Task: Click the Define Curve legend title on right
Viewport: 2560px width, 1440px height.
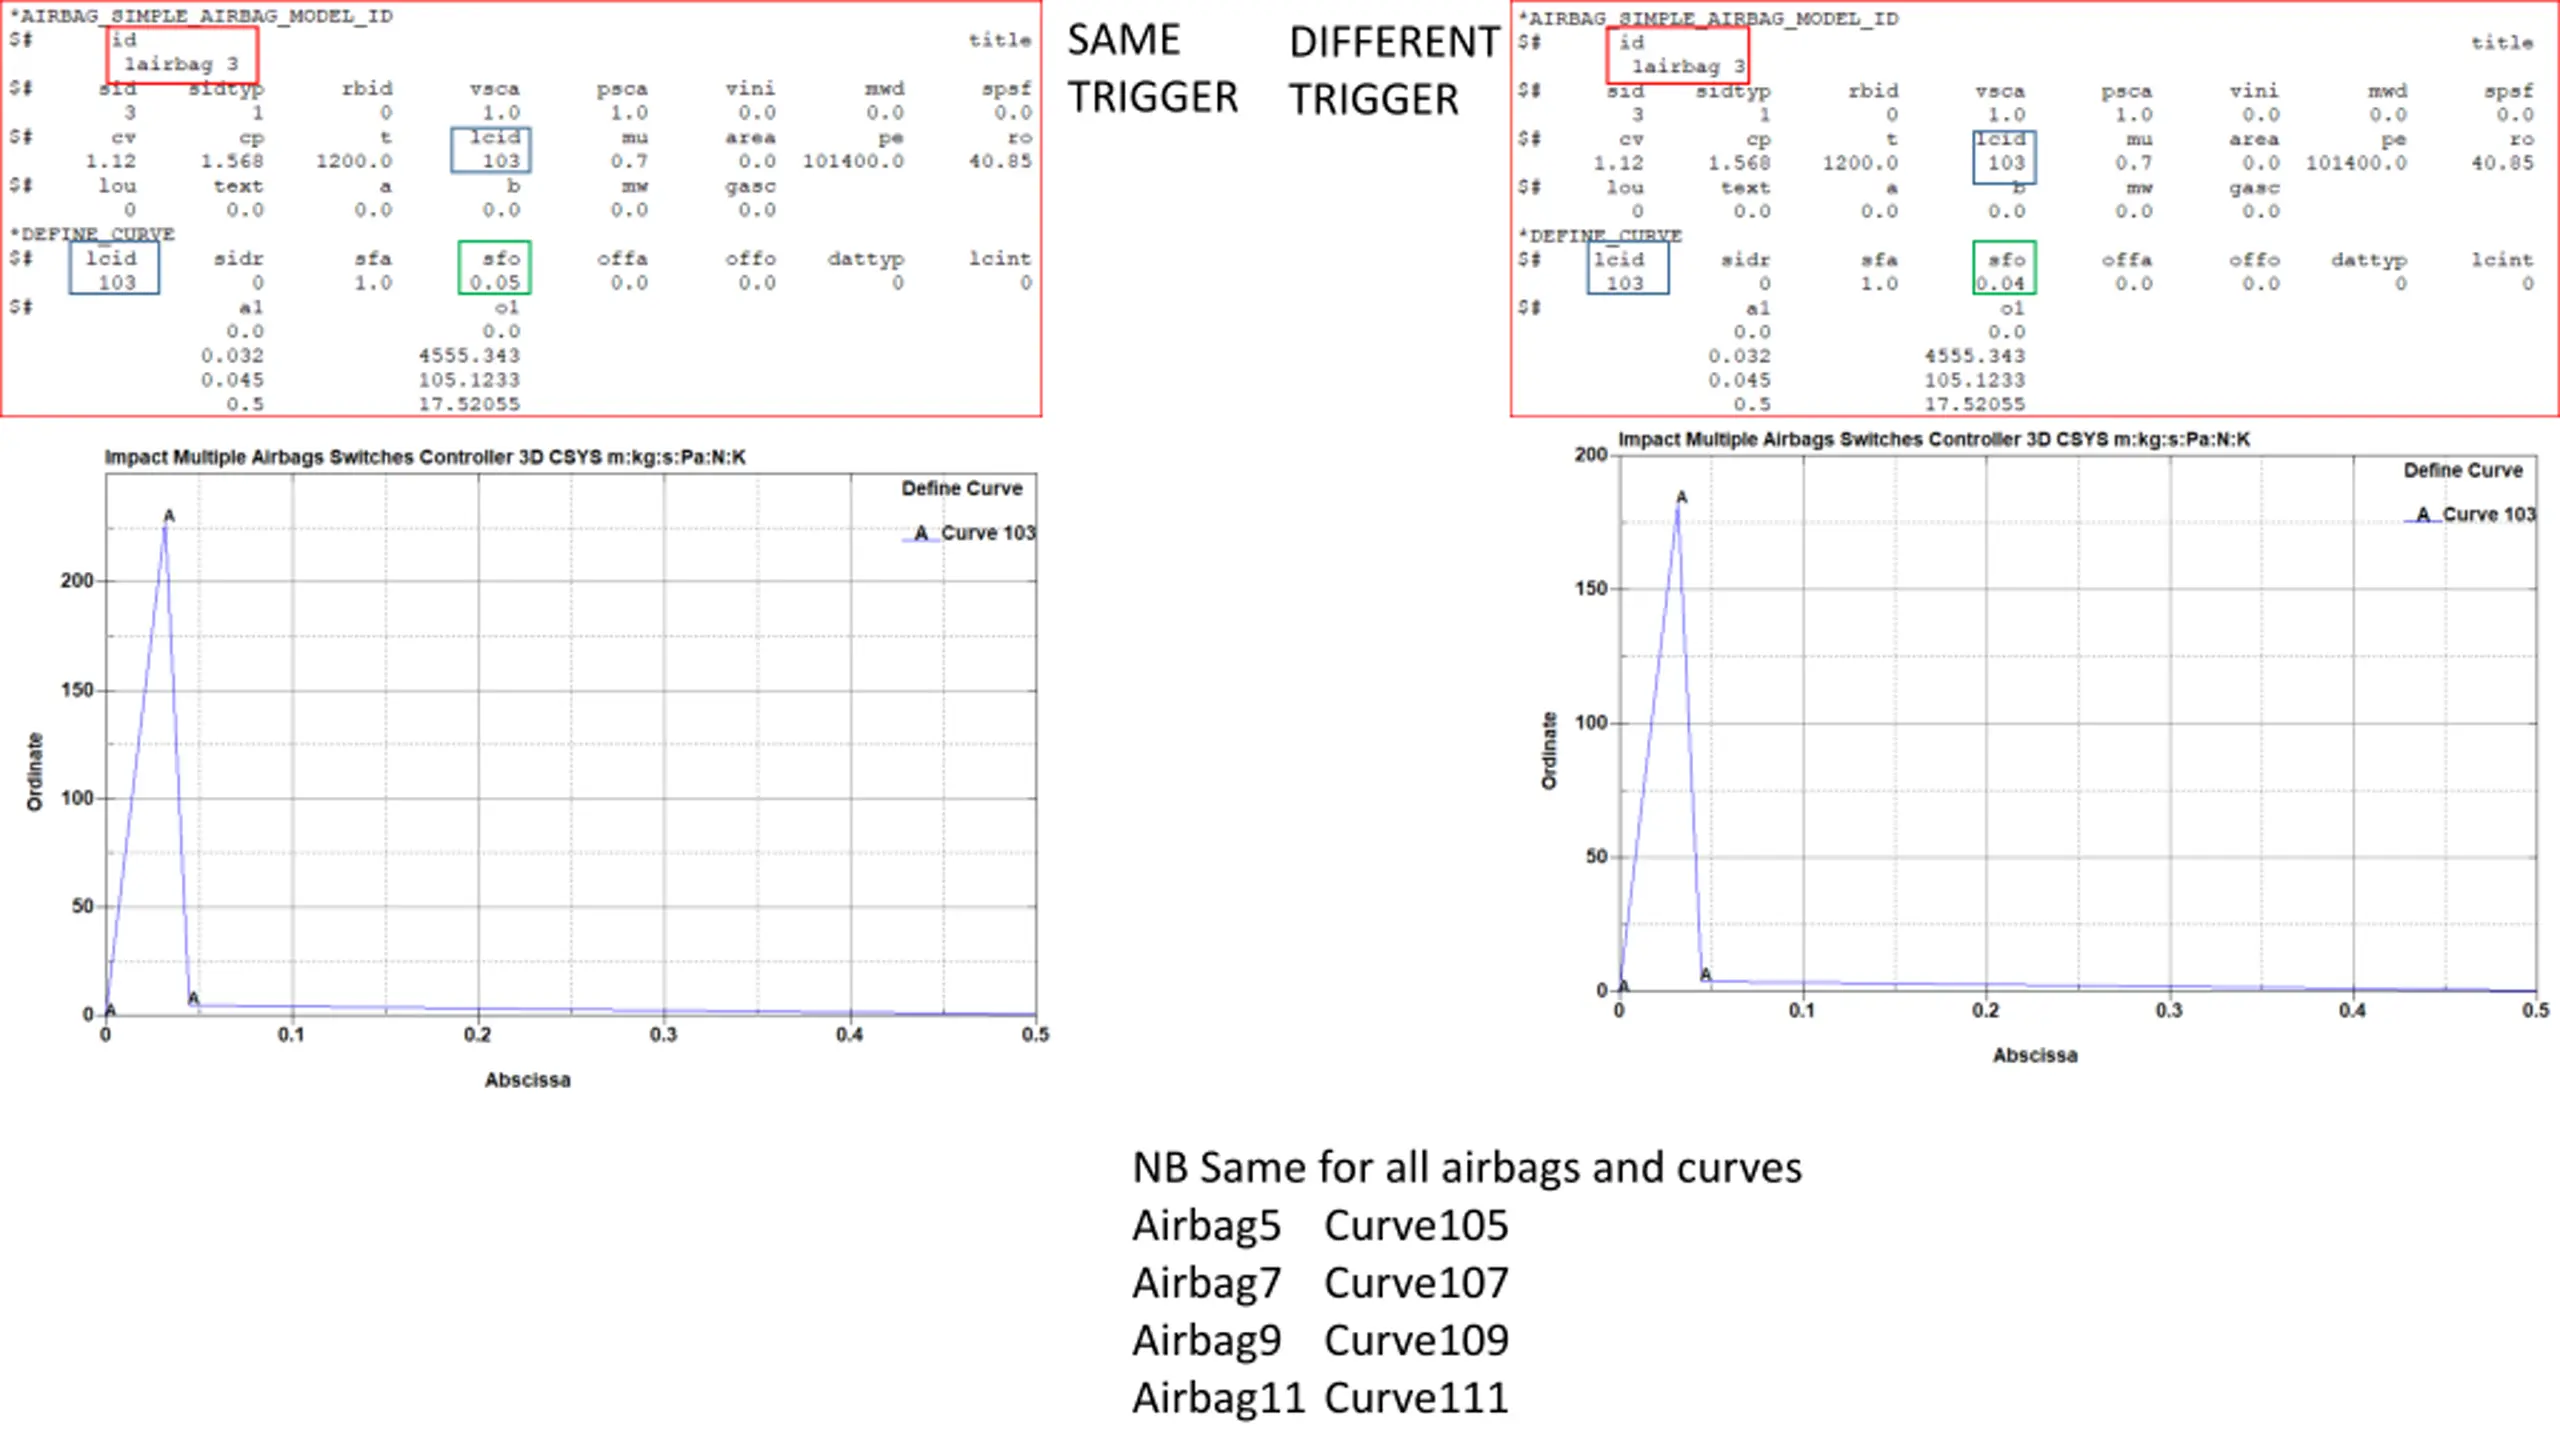Action: point(2462,470)
